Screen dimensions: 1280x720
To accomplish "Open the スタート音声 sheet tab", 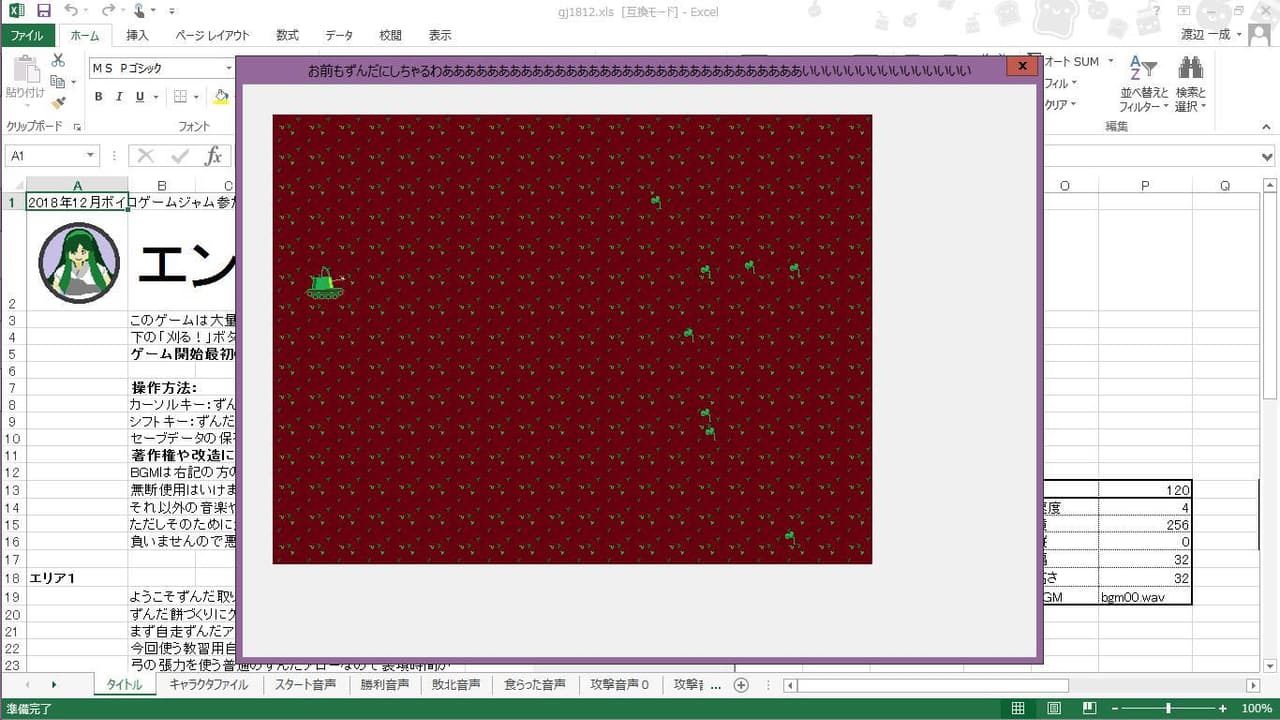I will [x=305, y=685].
